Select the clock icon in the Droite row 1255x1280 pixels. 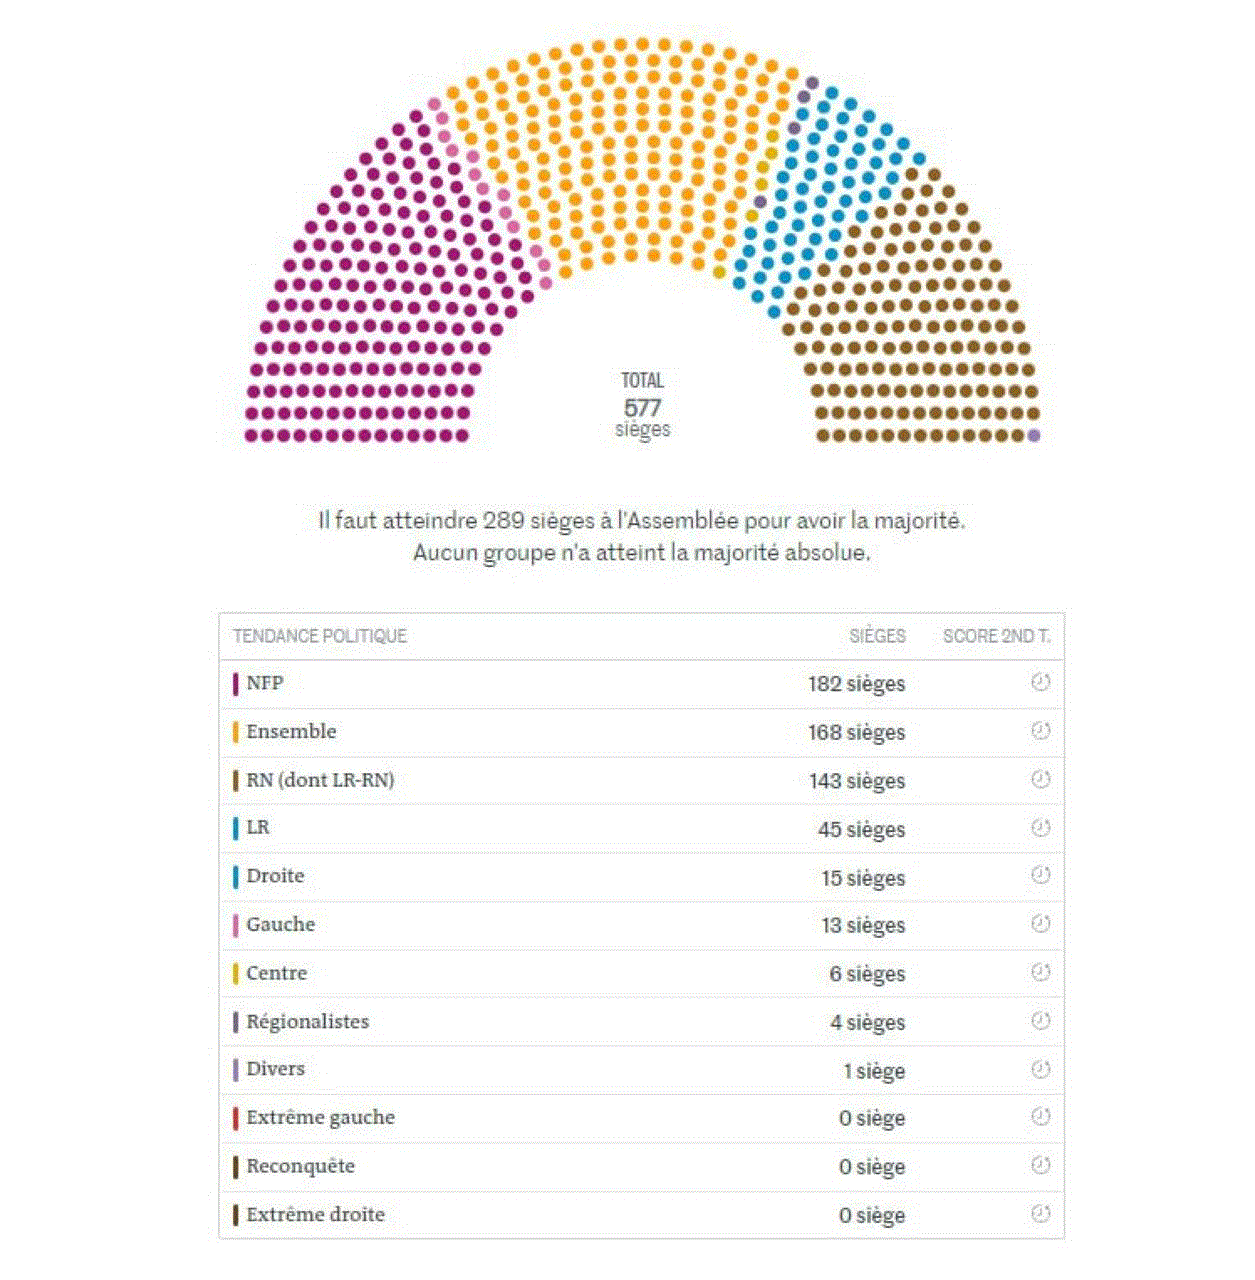point(1040,875)
